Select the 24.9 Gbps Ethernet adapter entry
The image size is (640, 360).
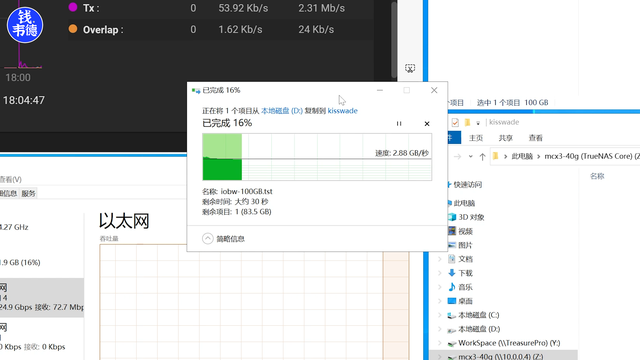(42, 297)
